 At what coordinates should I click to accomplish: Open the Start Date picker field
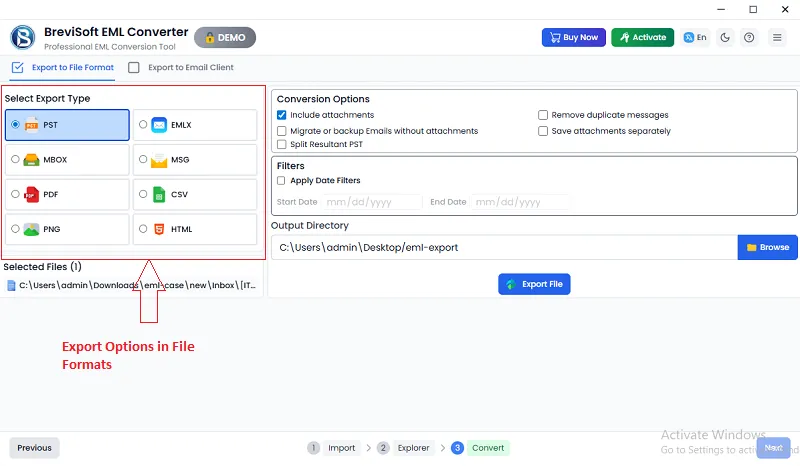[373, 202]
